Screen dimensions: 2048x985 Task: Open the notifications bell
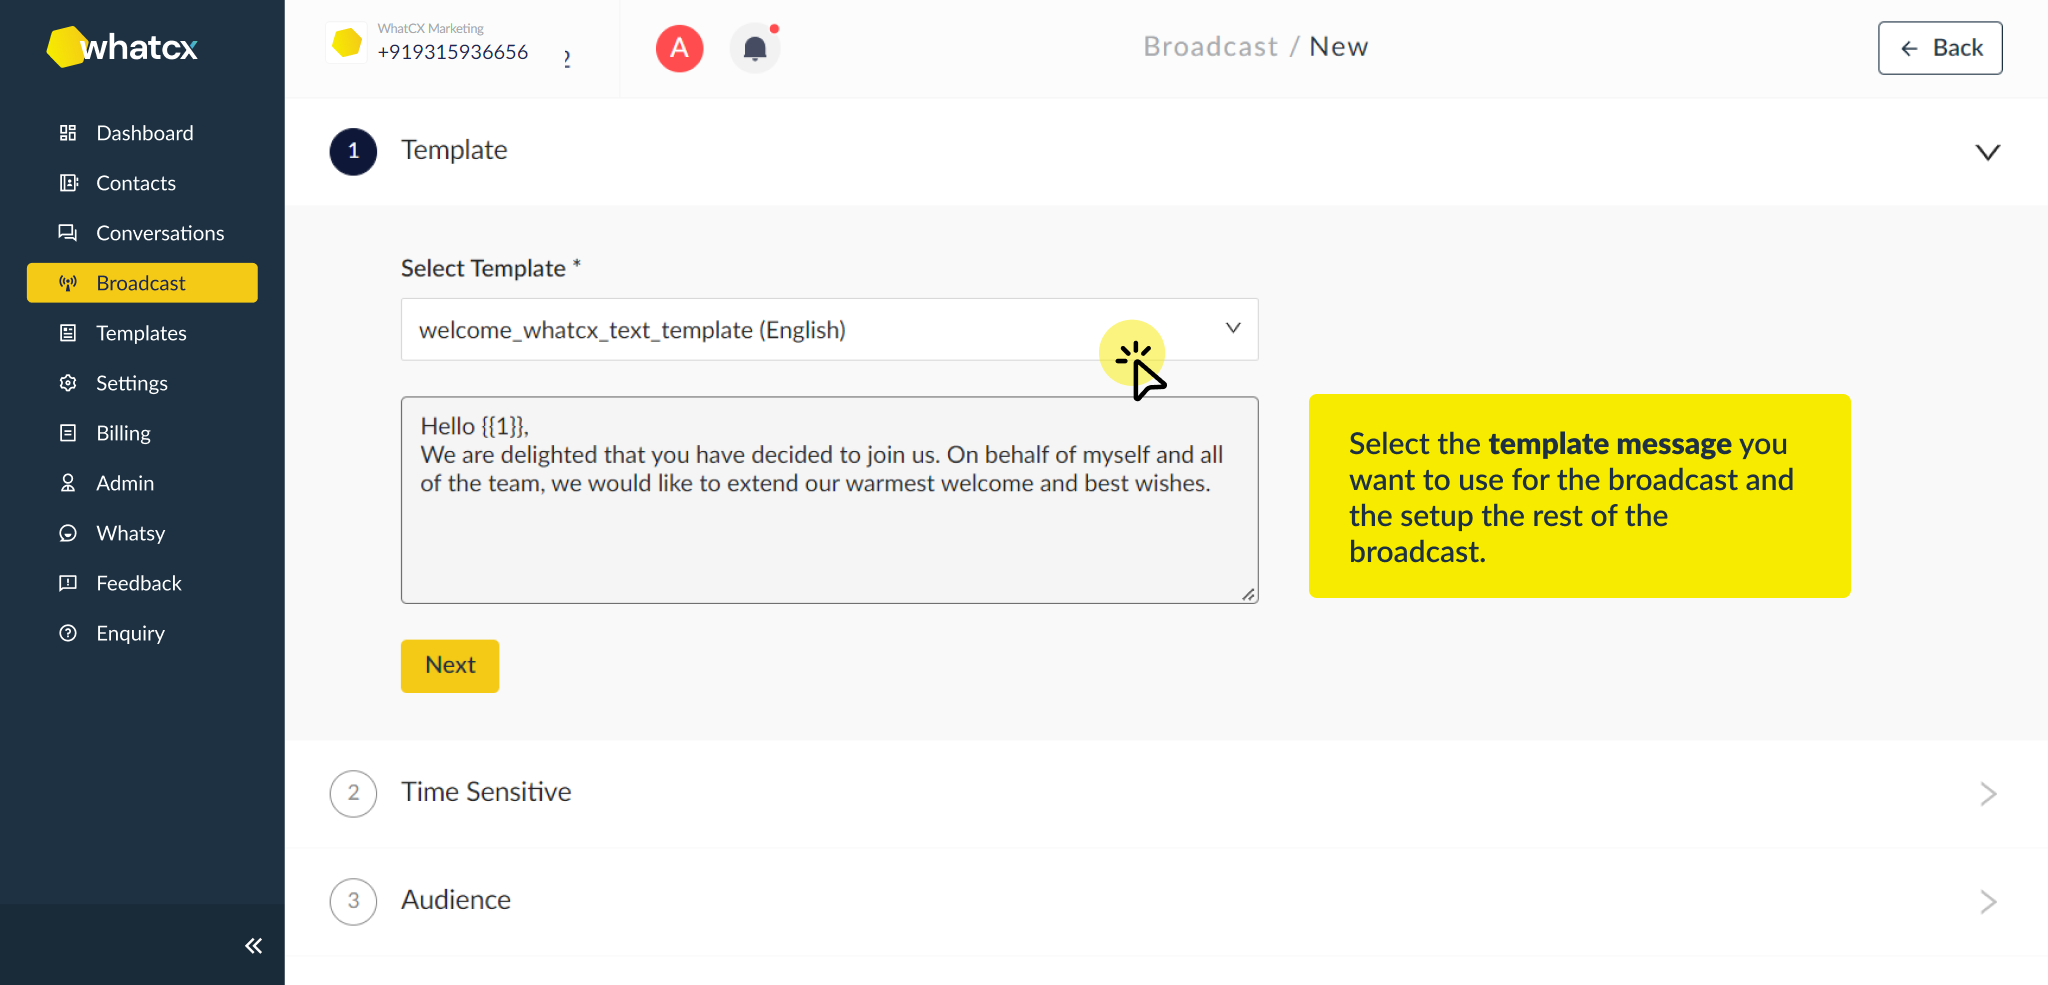(x=755, y=48)
